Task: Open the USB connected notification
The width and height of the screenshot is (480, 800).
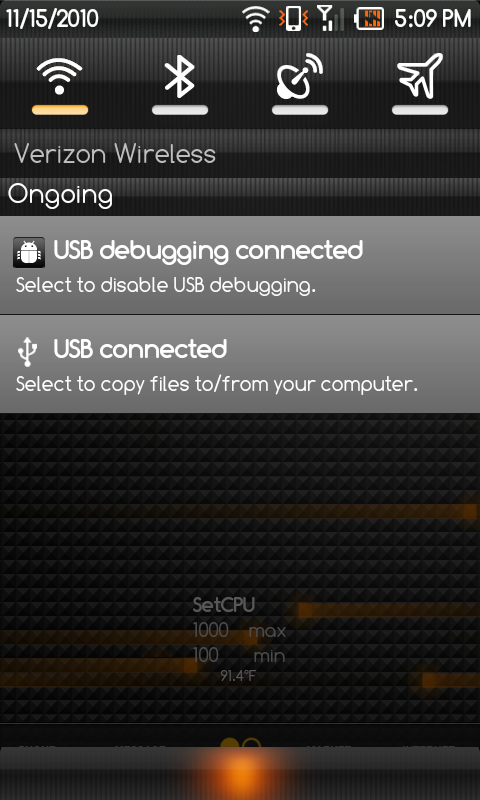Action: [x=240, y=364]
